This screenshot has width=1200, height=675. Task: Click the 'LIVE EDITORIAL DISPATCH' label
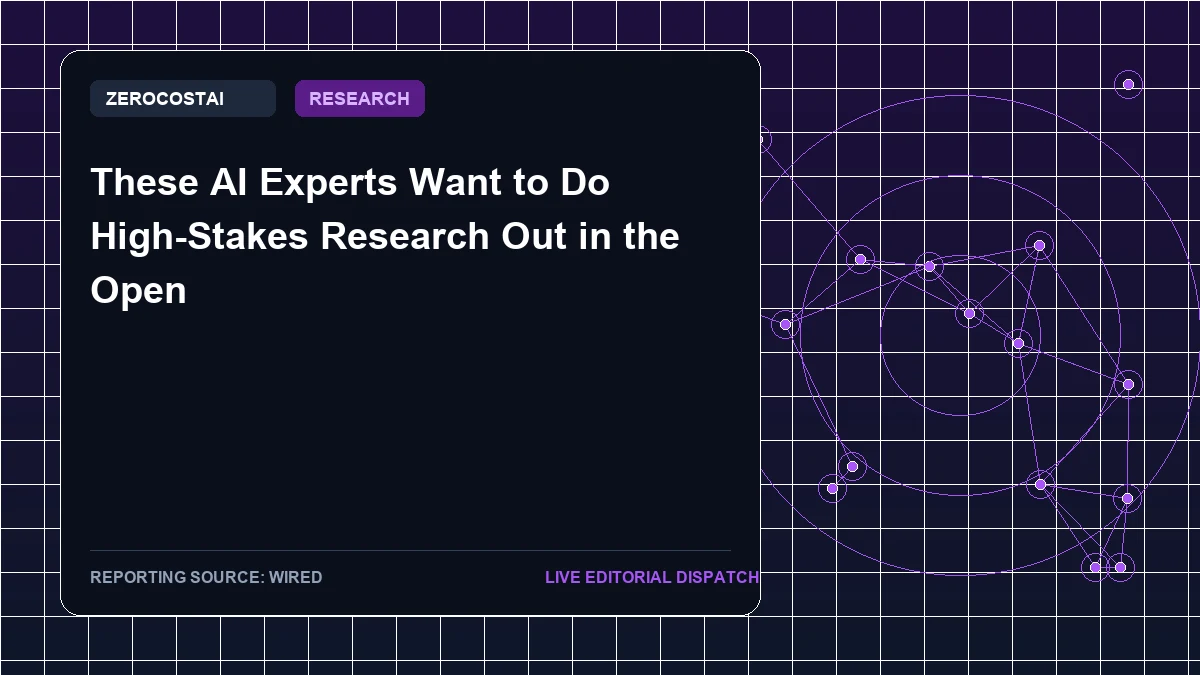tap(652, 577)
